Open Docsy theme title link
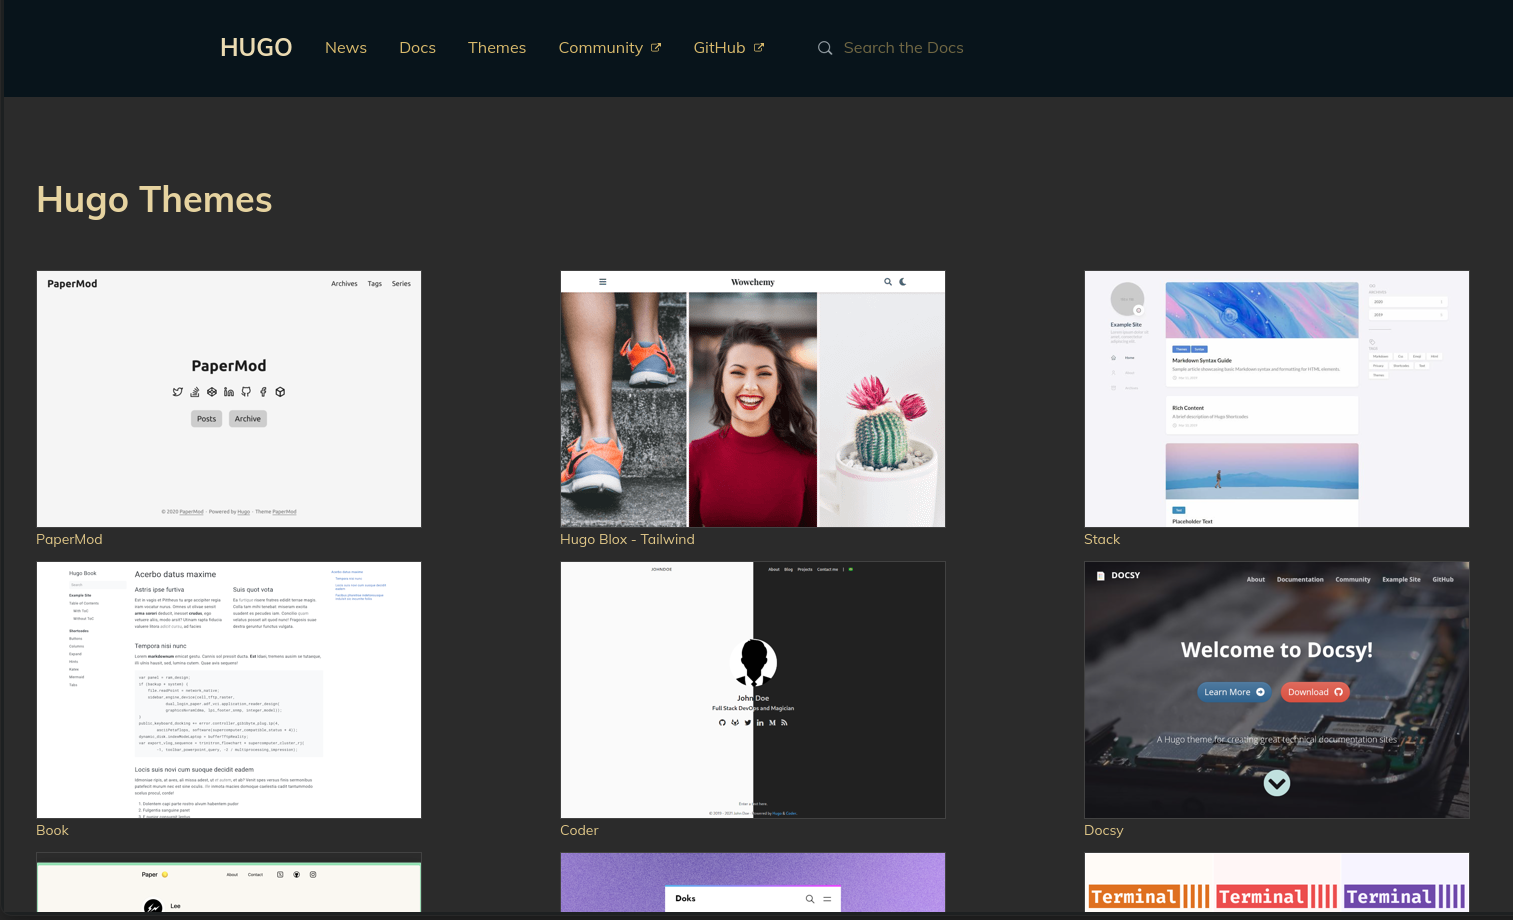This screenshot has height=920, width=1513. click(1104, 830)
